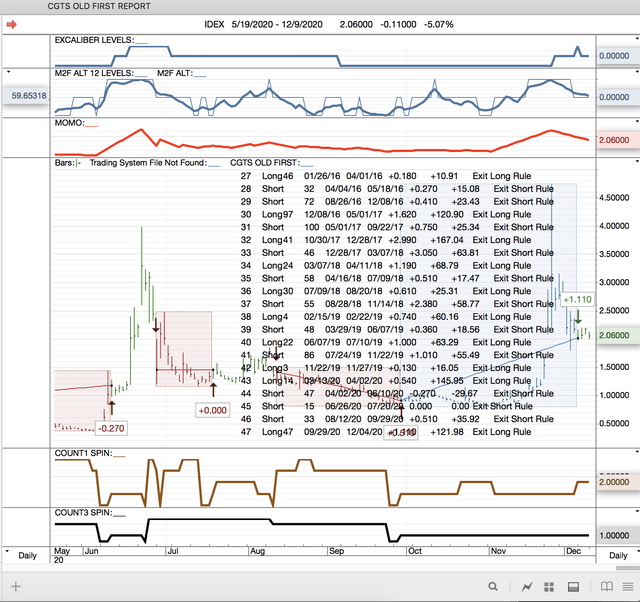Click the red MOMO color line swatch
640x602 pixels.
coord(91,126)
